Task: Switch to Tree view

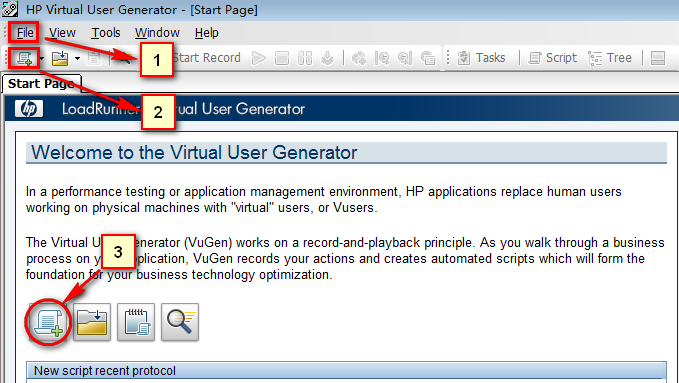Action: (610, 58)
